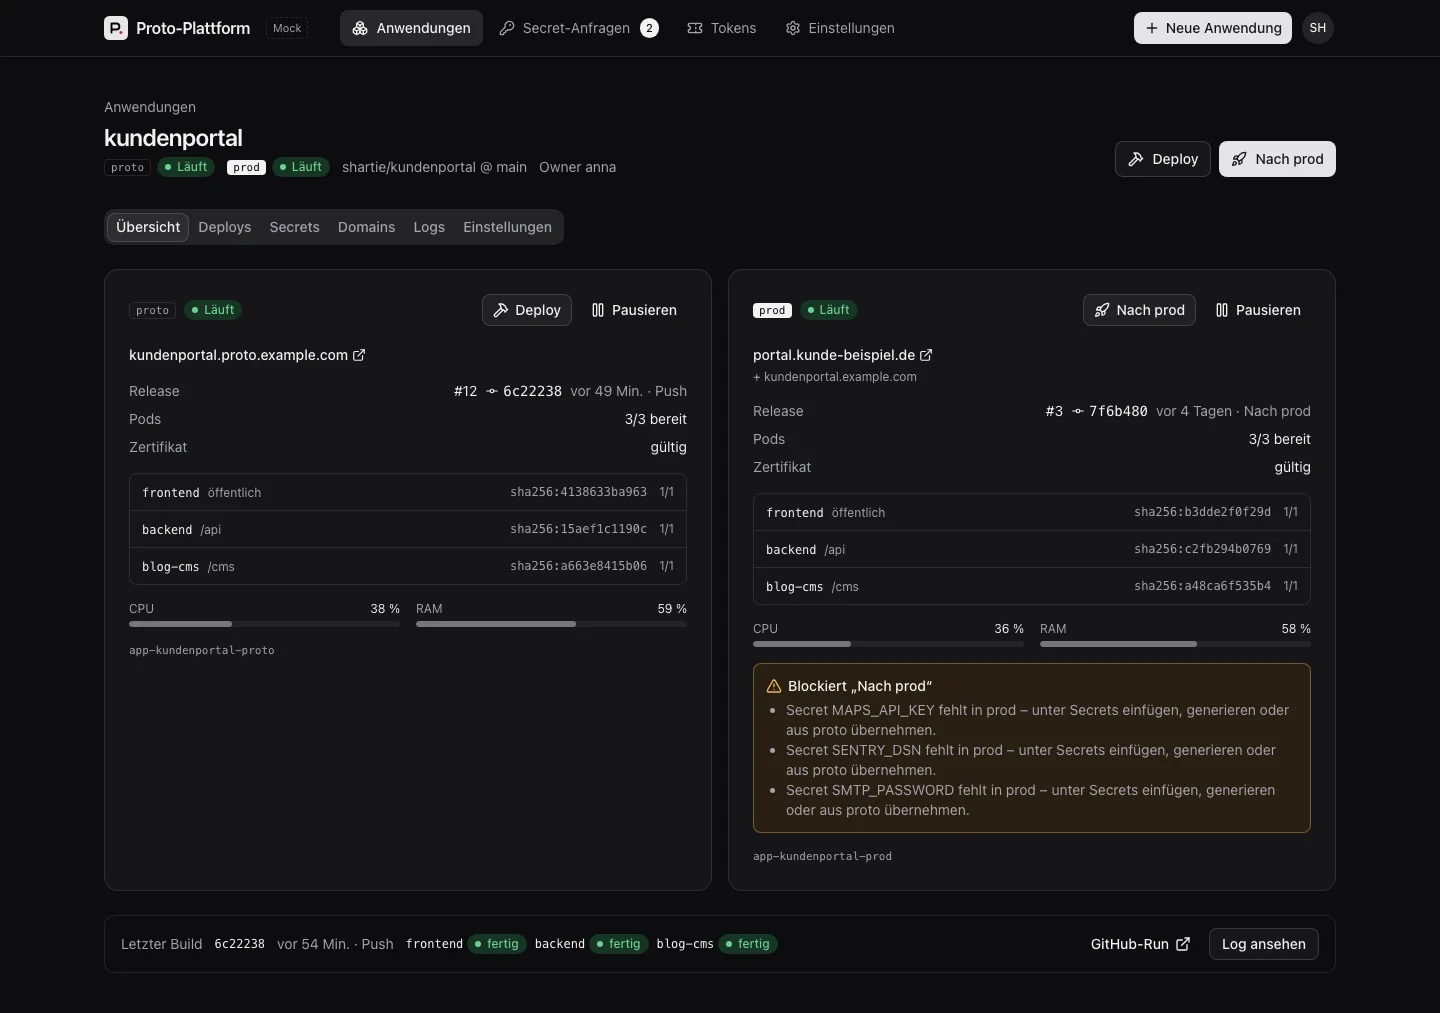
Task: Switch to the Deploys tab
Action: pos(225,227)
